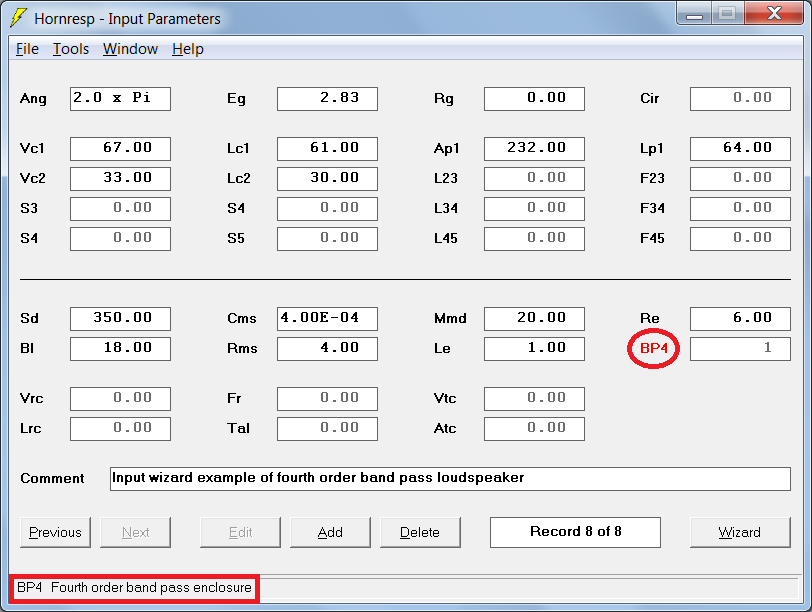Viewport: 812px width, 612px height.
Task: Open the Tools menu
Action: tap(71, 49)
